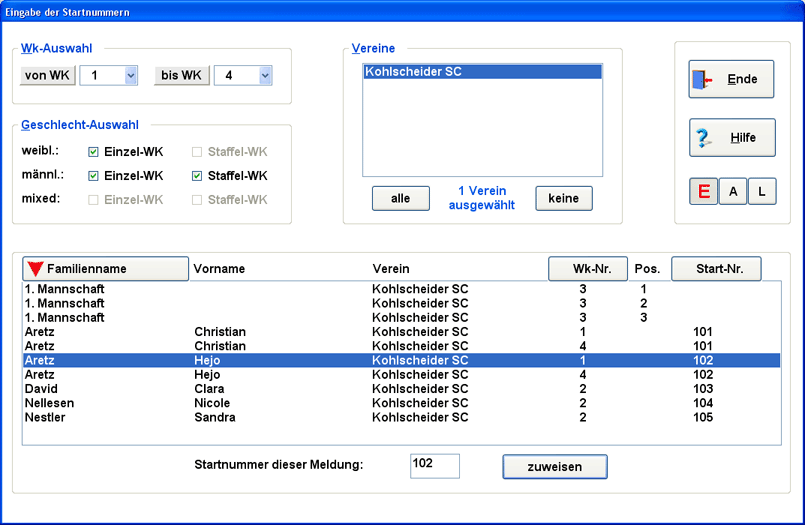Open the von WK dropdown
Viewport: 805px width, 525px height.
[130, 76]
